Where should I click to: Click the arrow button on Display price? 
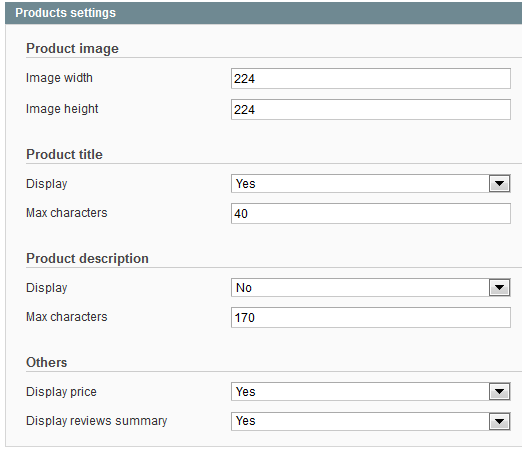pyautogui.click(x=499, y=392)
